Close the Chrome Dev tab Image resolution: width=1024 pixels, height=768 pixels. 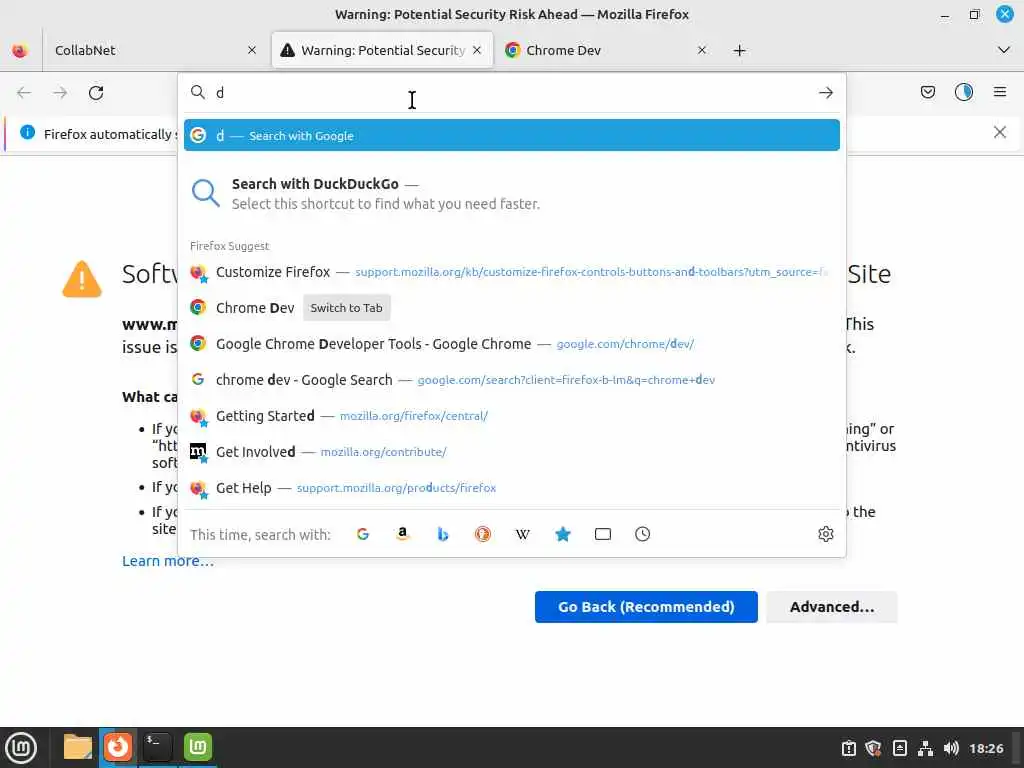coord(701,50)
